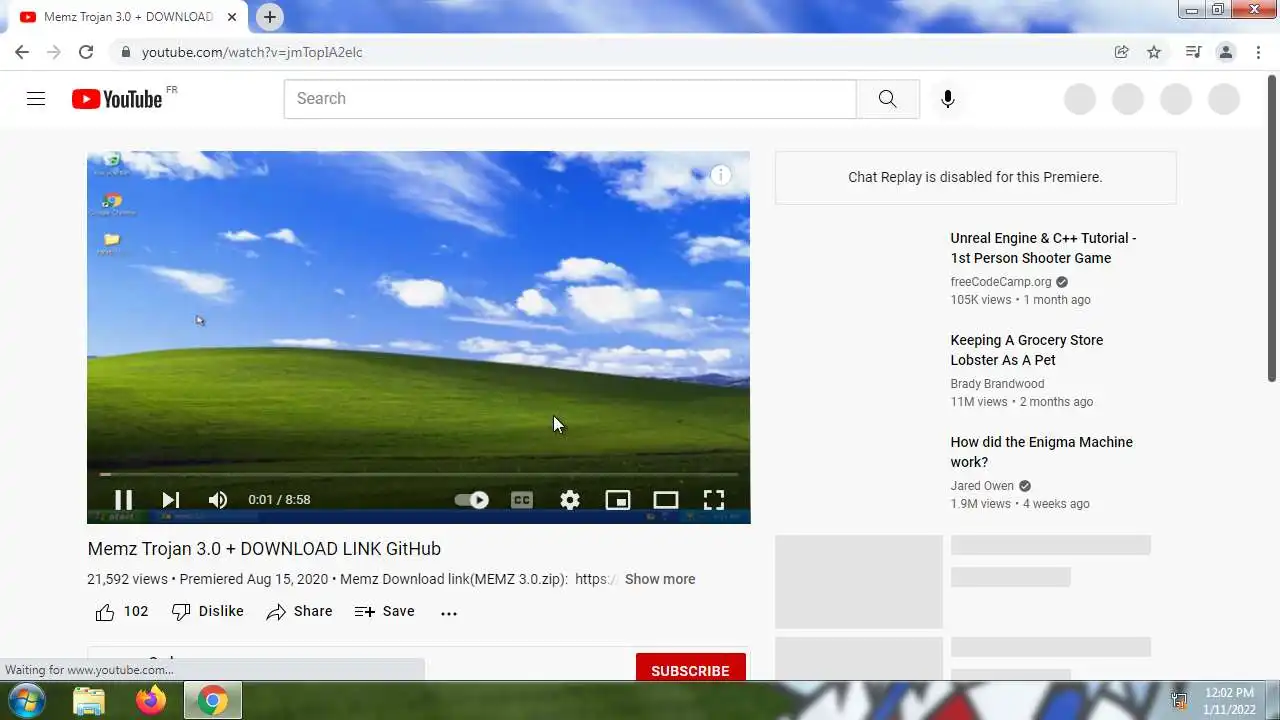Image resolution: width=1280 pixels, height=720 pixels.
Task: Open video player settings gear
Action: (x=570, y=500)
